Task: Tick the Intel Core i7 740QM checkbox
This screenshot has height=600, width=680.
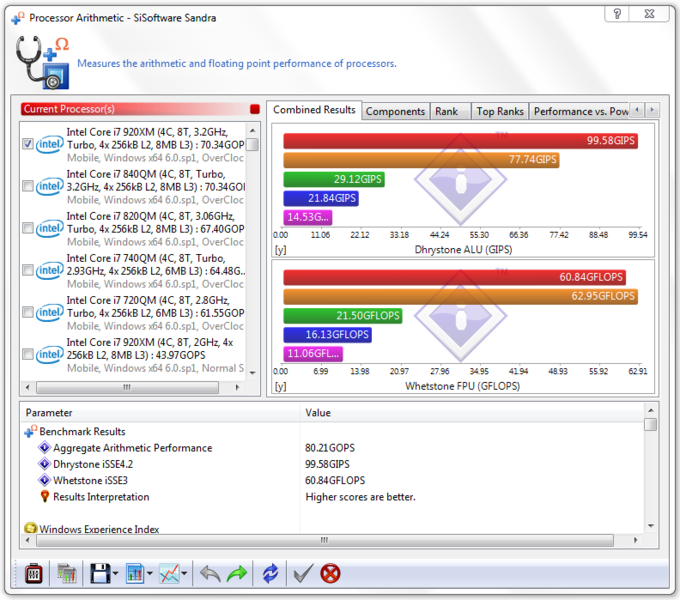Action: point(28,270)
